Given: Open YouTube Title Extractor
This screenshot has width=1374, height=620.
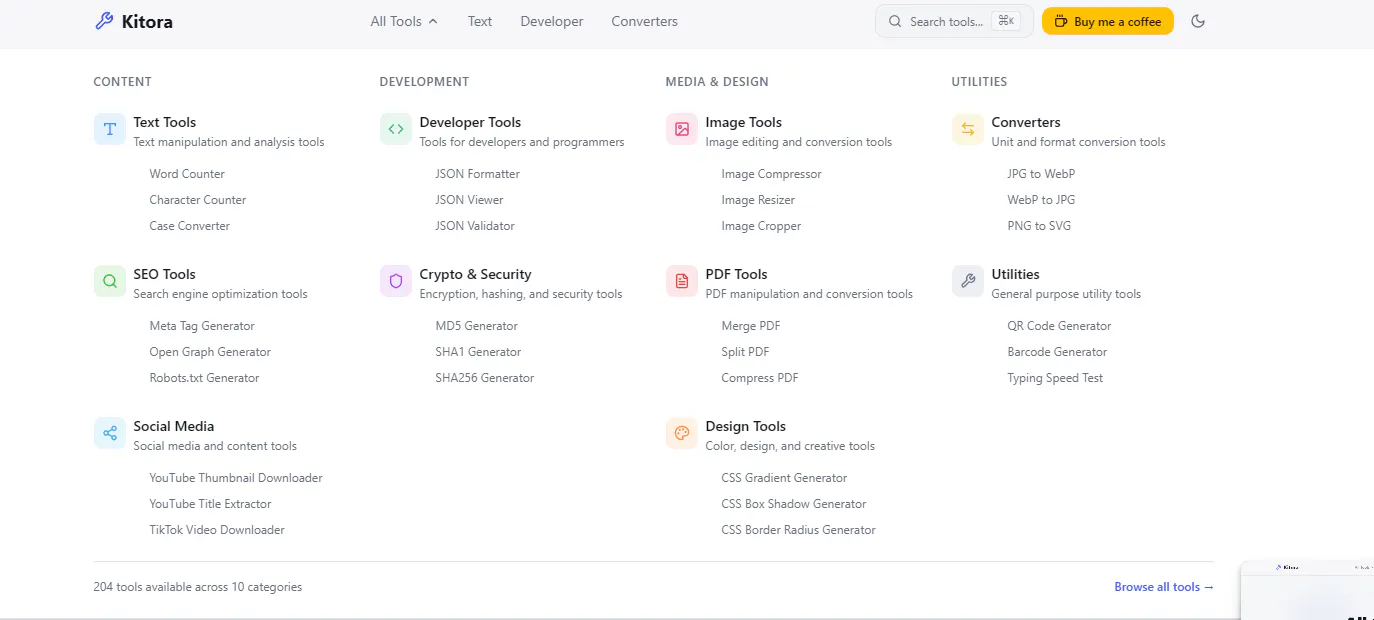Looking at the screenshot, I should pos(210,504).
